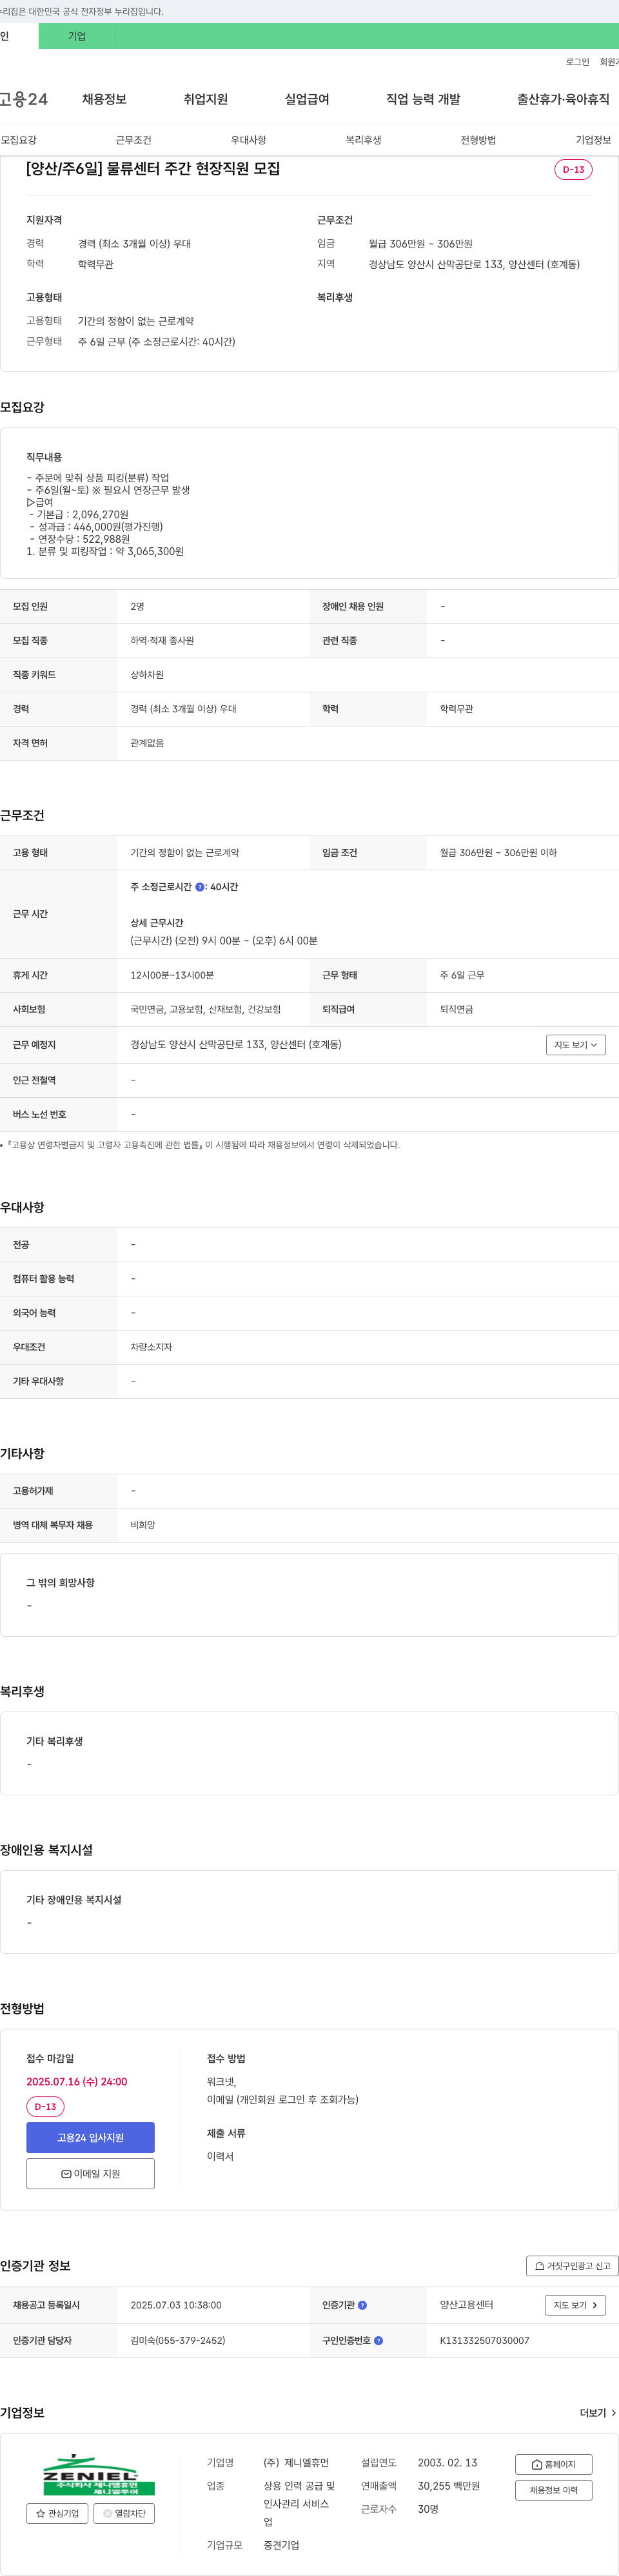Click the D-13 badge beside job title

(573, 169)
